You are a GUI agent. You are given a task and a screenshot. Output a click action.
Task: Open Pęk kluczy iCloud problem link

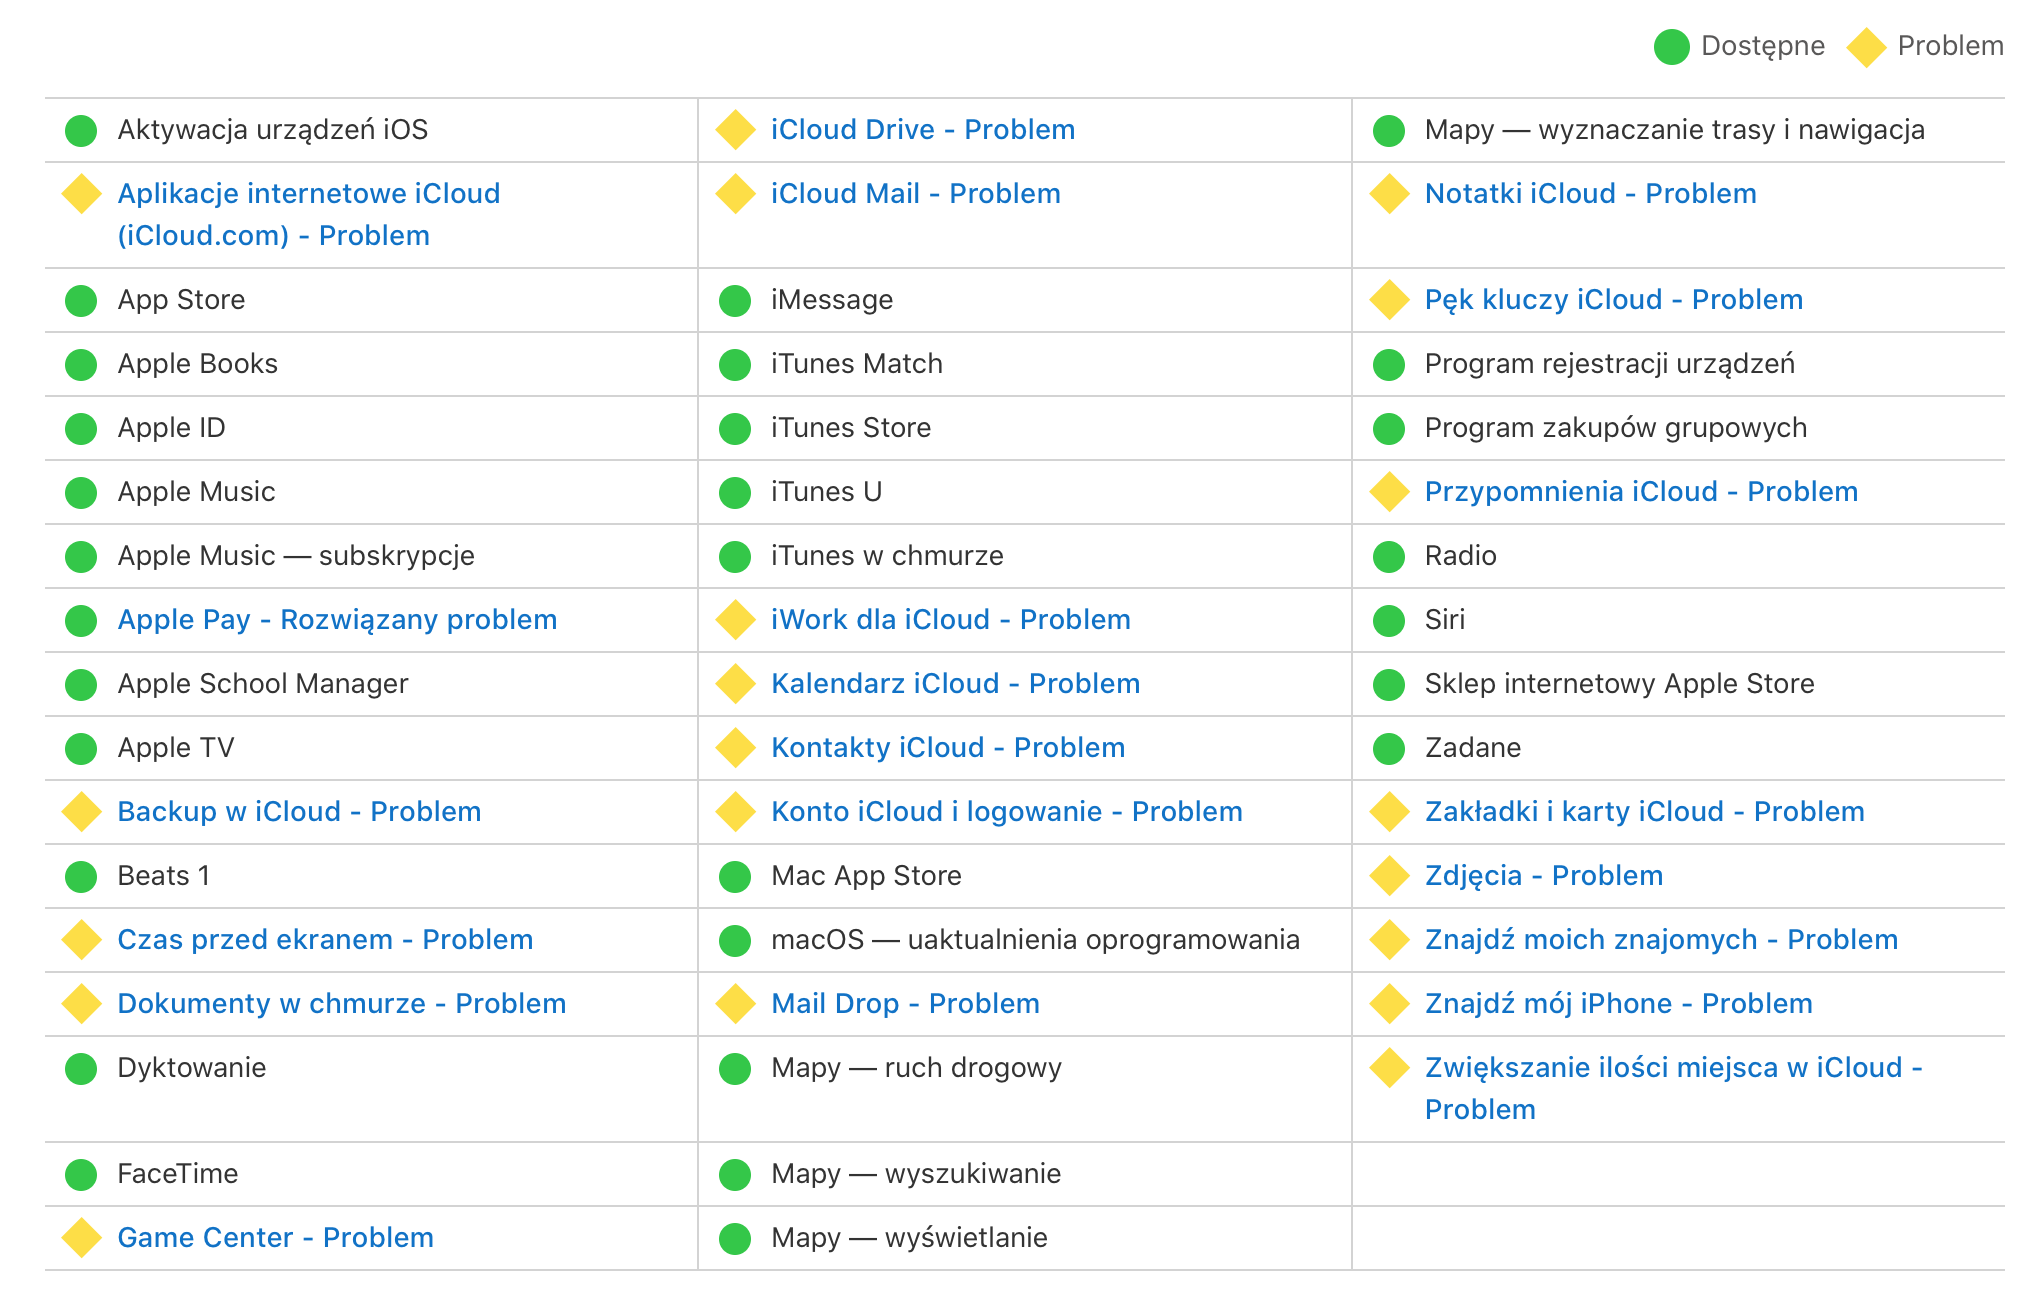(x=1613, y=300)
